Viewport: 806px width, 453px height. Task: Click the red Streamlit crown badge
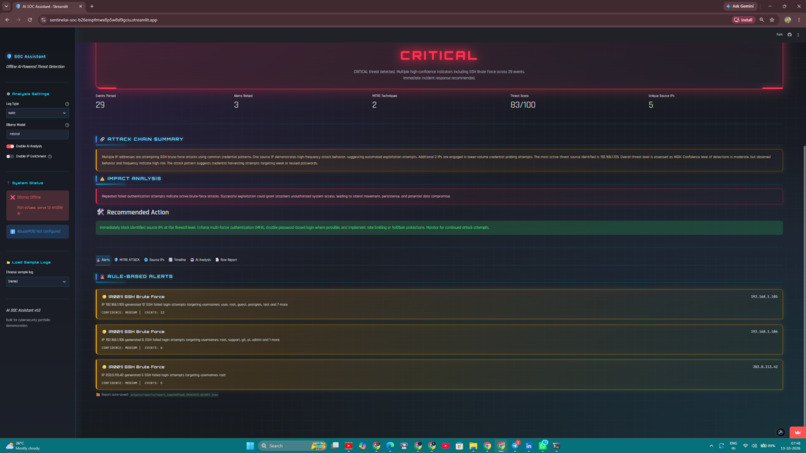[797, 432]
